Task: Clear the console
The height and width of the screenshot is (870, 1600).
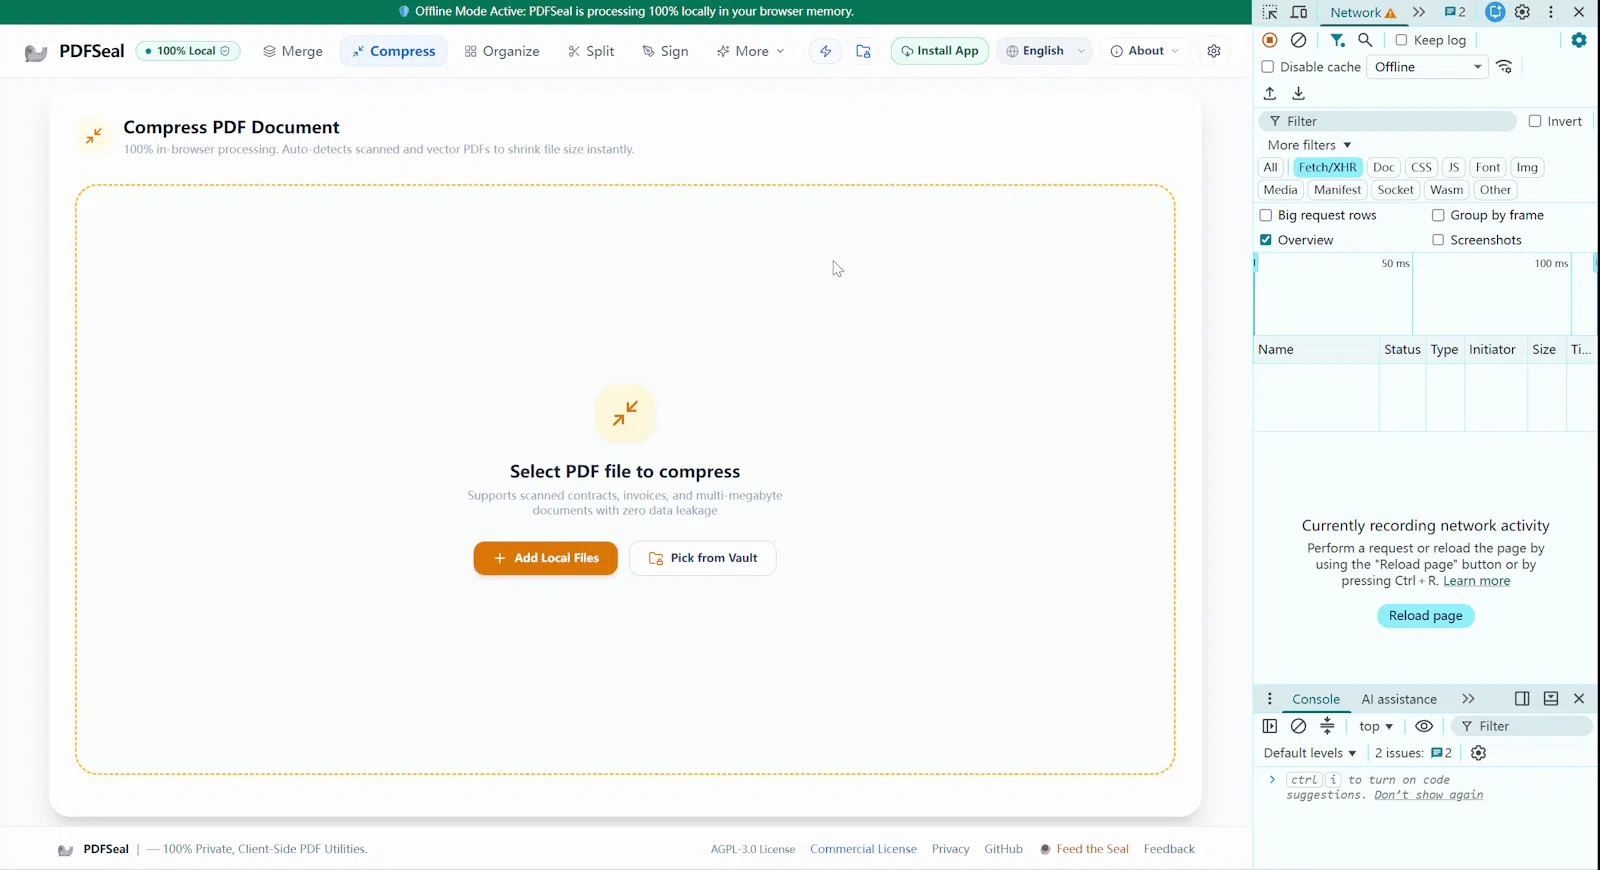Action: tap(1299, 726)
